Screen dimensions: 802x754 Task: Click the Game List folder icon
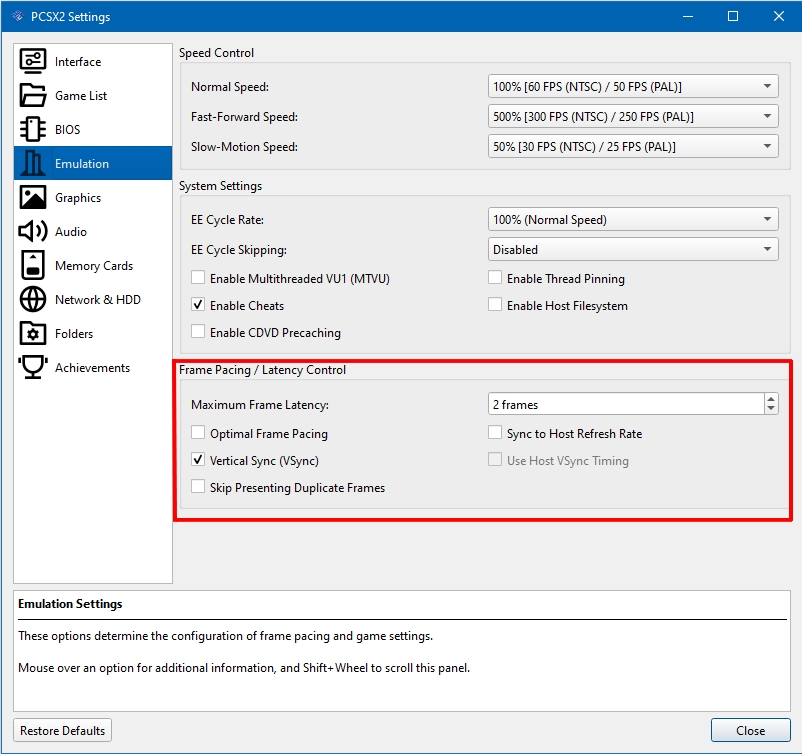[33, 95]
